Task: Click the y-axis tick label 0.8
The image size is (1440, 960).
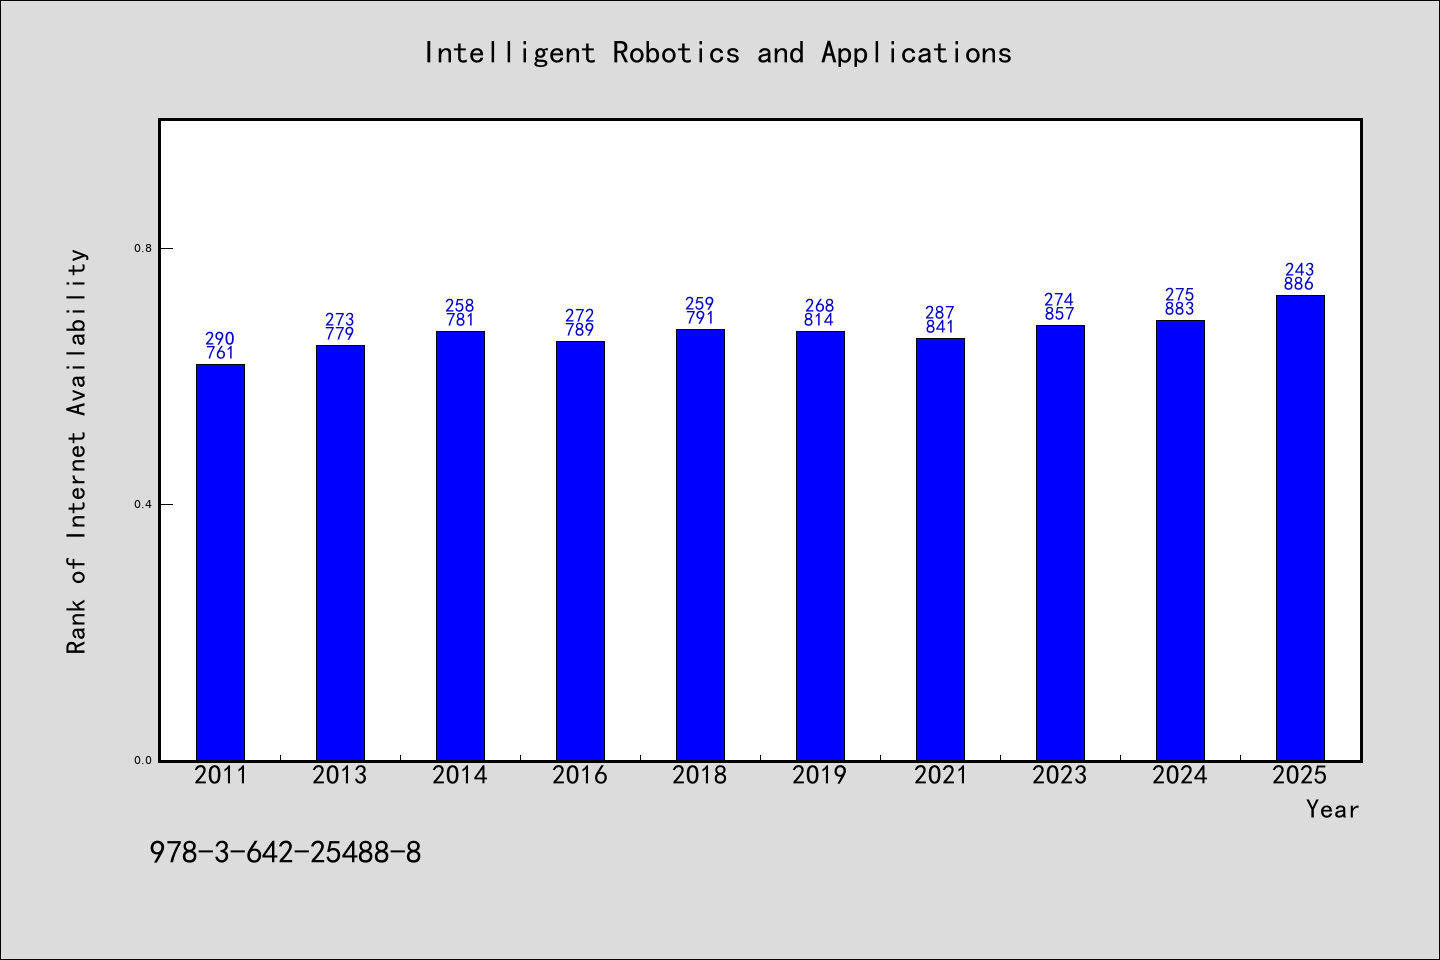Action: [x=143, y=248]
